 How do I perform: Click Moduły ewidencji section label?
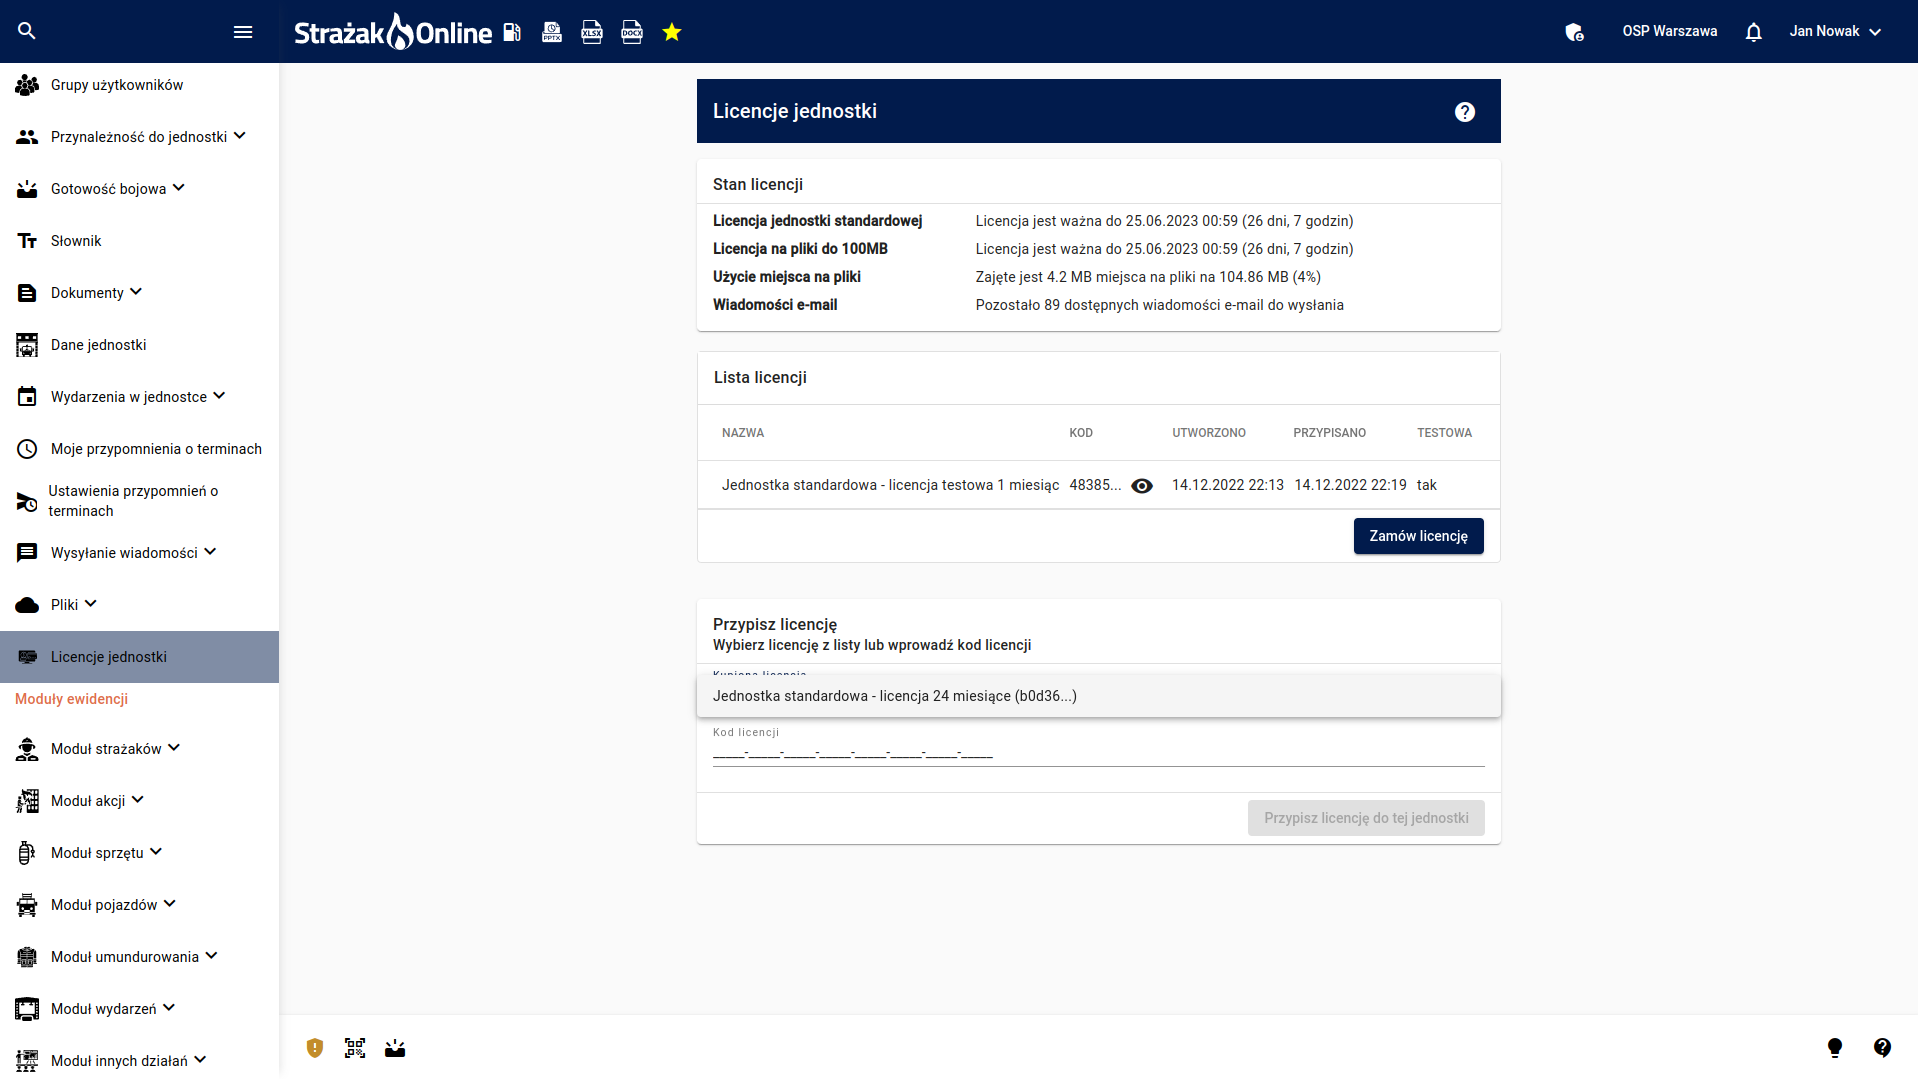click(x=71, y=699)
